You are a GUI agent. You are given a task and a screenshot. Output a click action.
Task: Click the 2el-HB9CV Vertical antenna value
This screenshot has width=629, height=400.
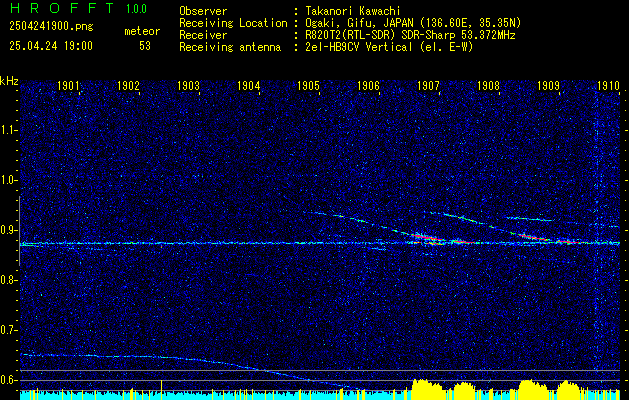click(x=388, y=47)
